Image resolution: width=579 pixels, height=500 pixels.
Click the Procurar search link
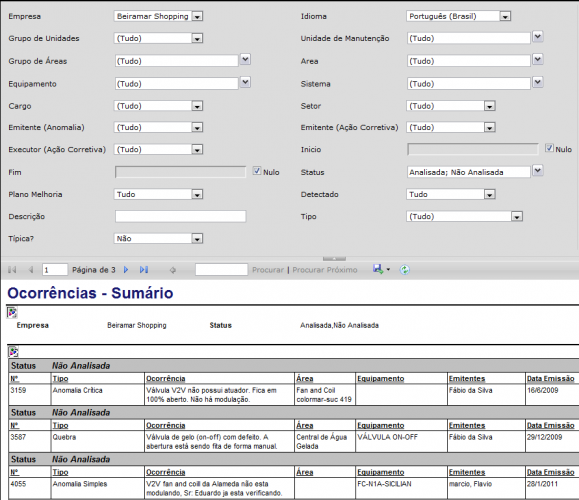pos(268,270)
